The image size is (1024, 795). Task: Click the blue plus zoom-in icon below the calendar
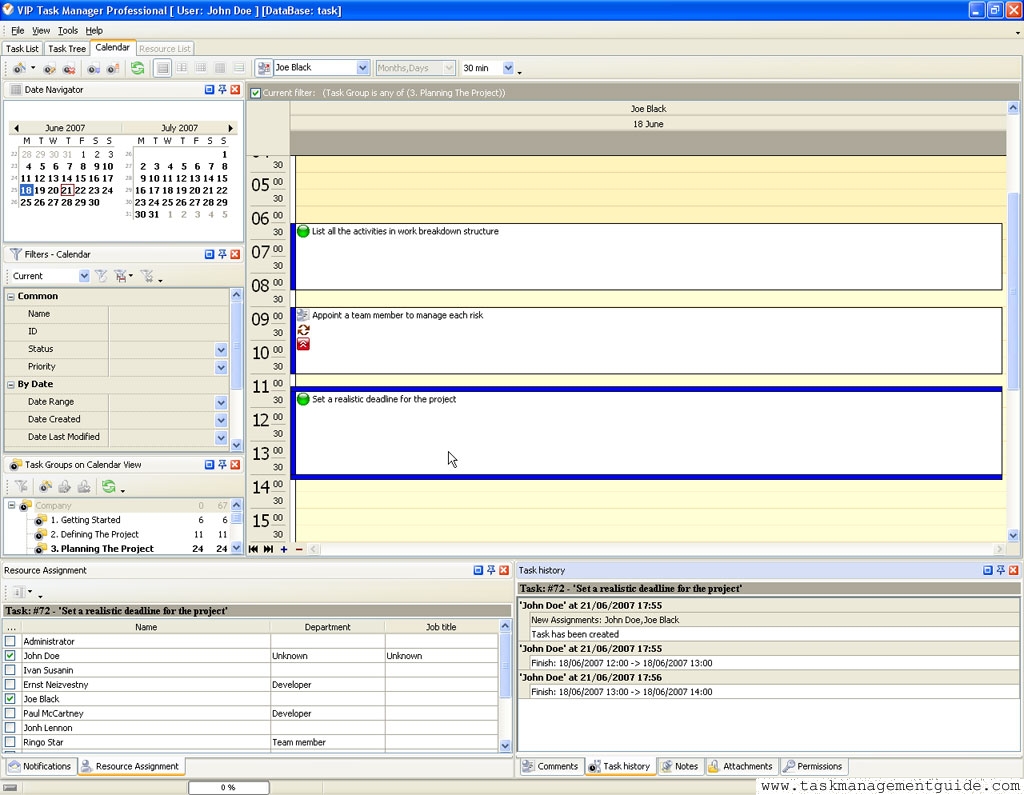click(284, 549)
